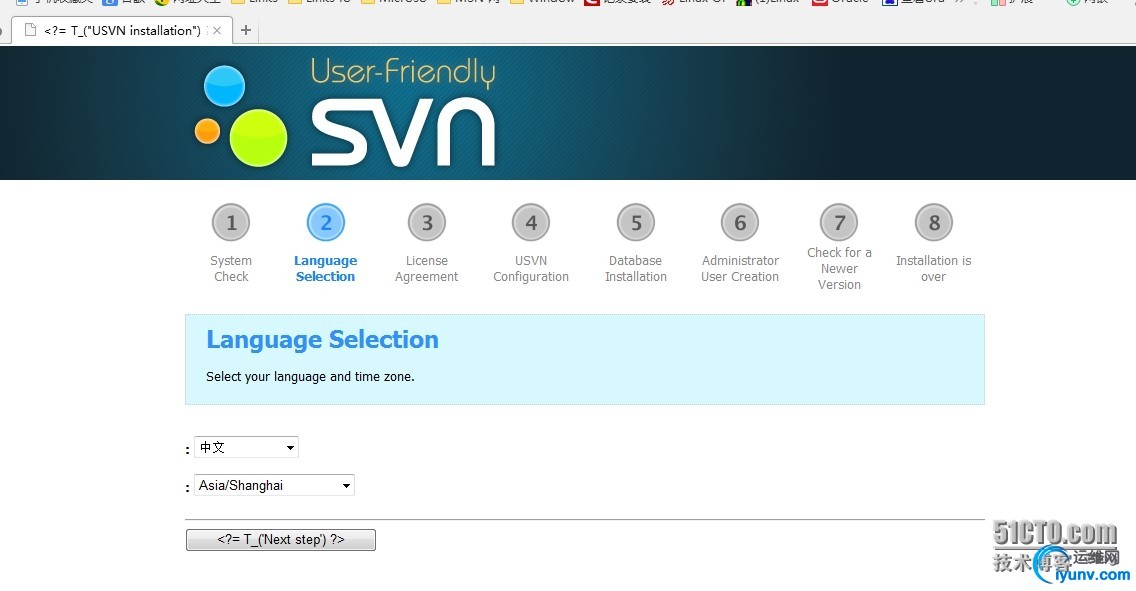The height and width of the screenshot is (591, 1136).
Task: Click the step 6 circle icon
Action: click(740, 222)
